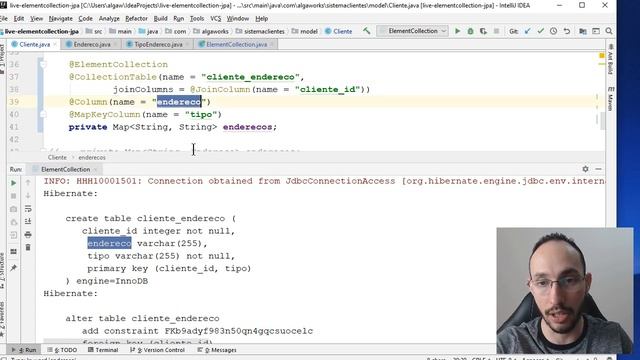Open the Window menu
This screenshot has width=640, height=360.
238,19
